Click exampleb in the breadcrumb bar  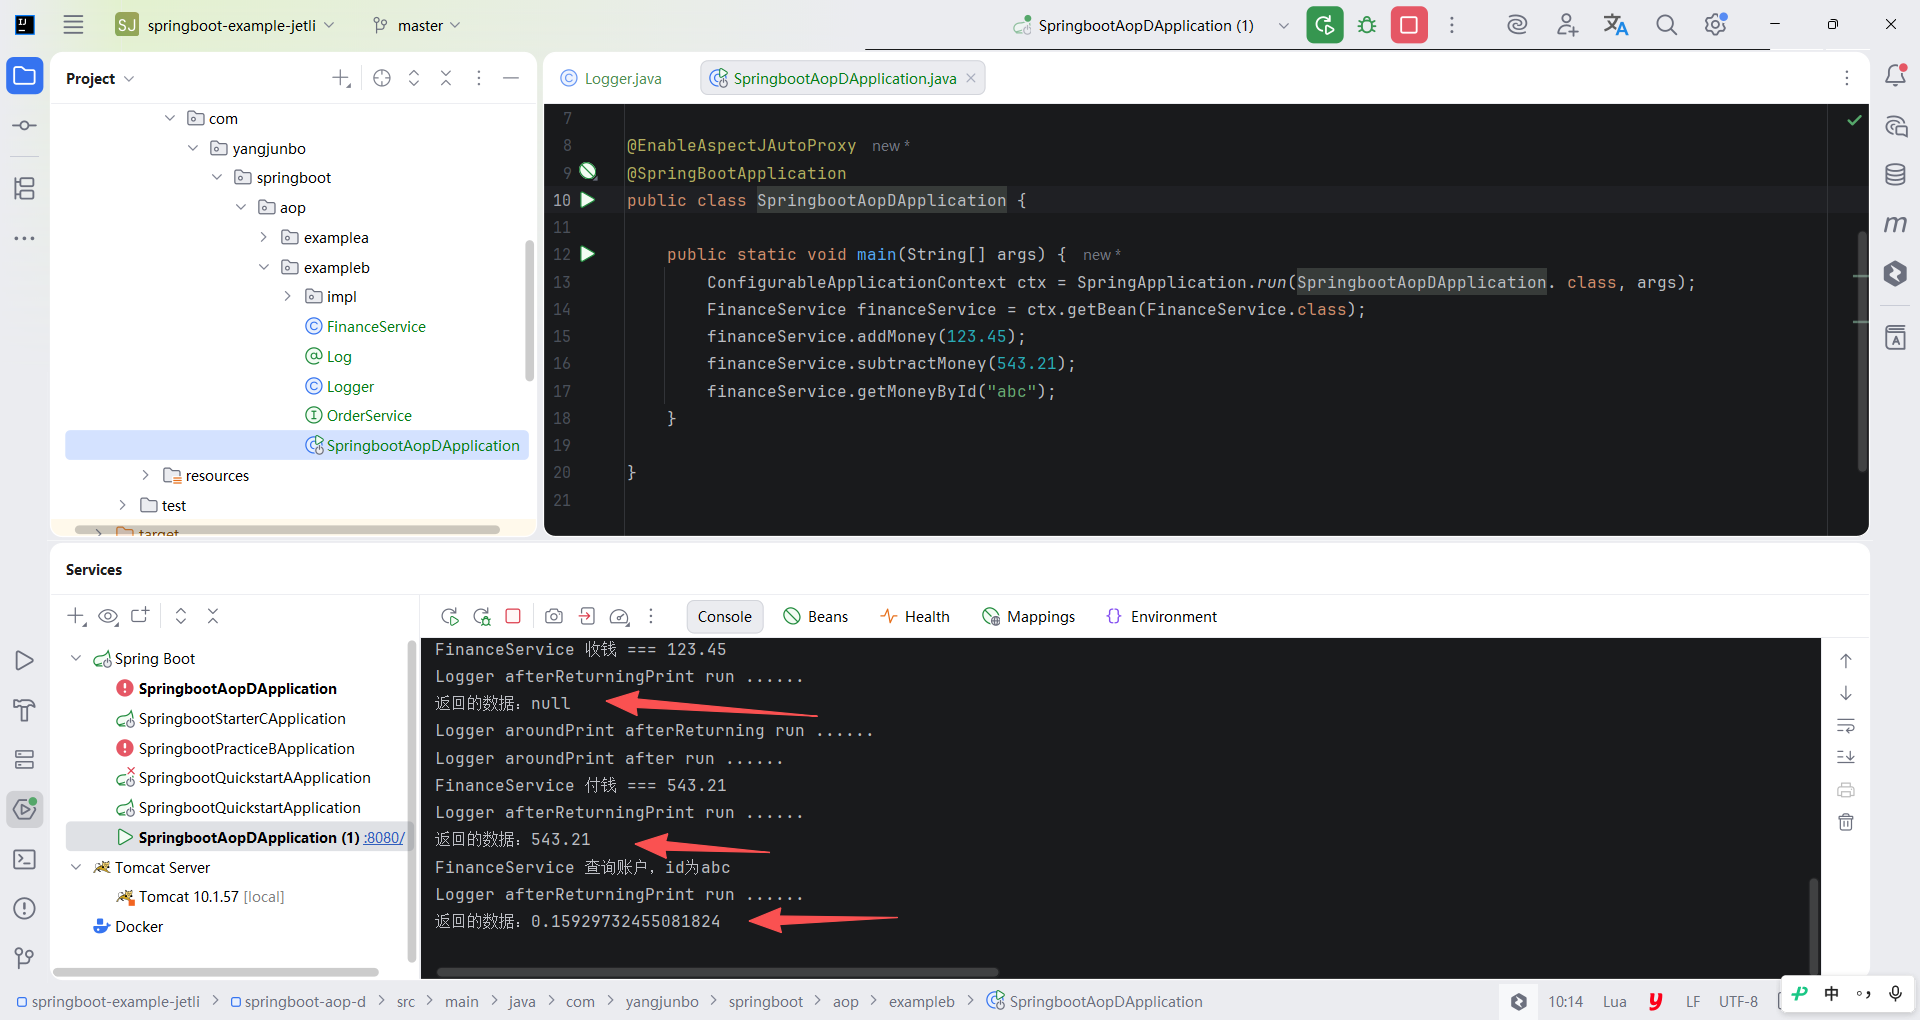click(x=921, y=1001)
